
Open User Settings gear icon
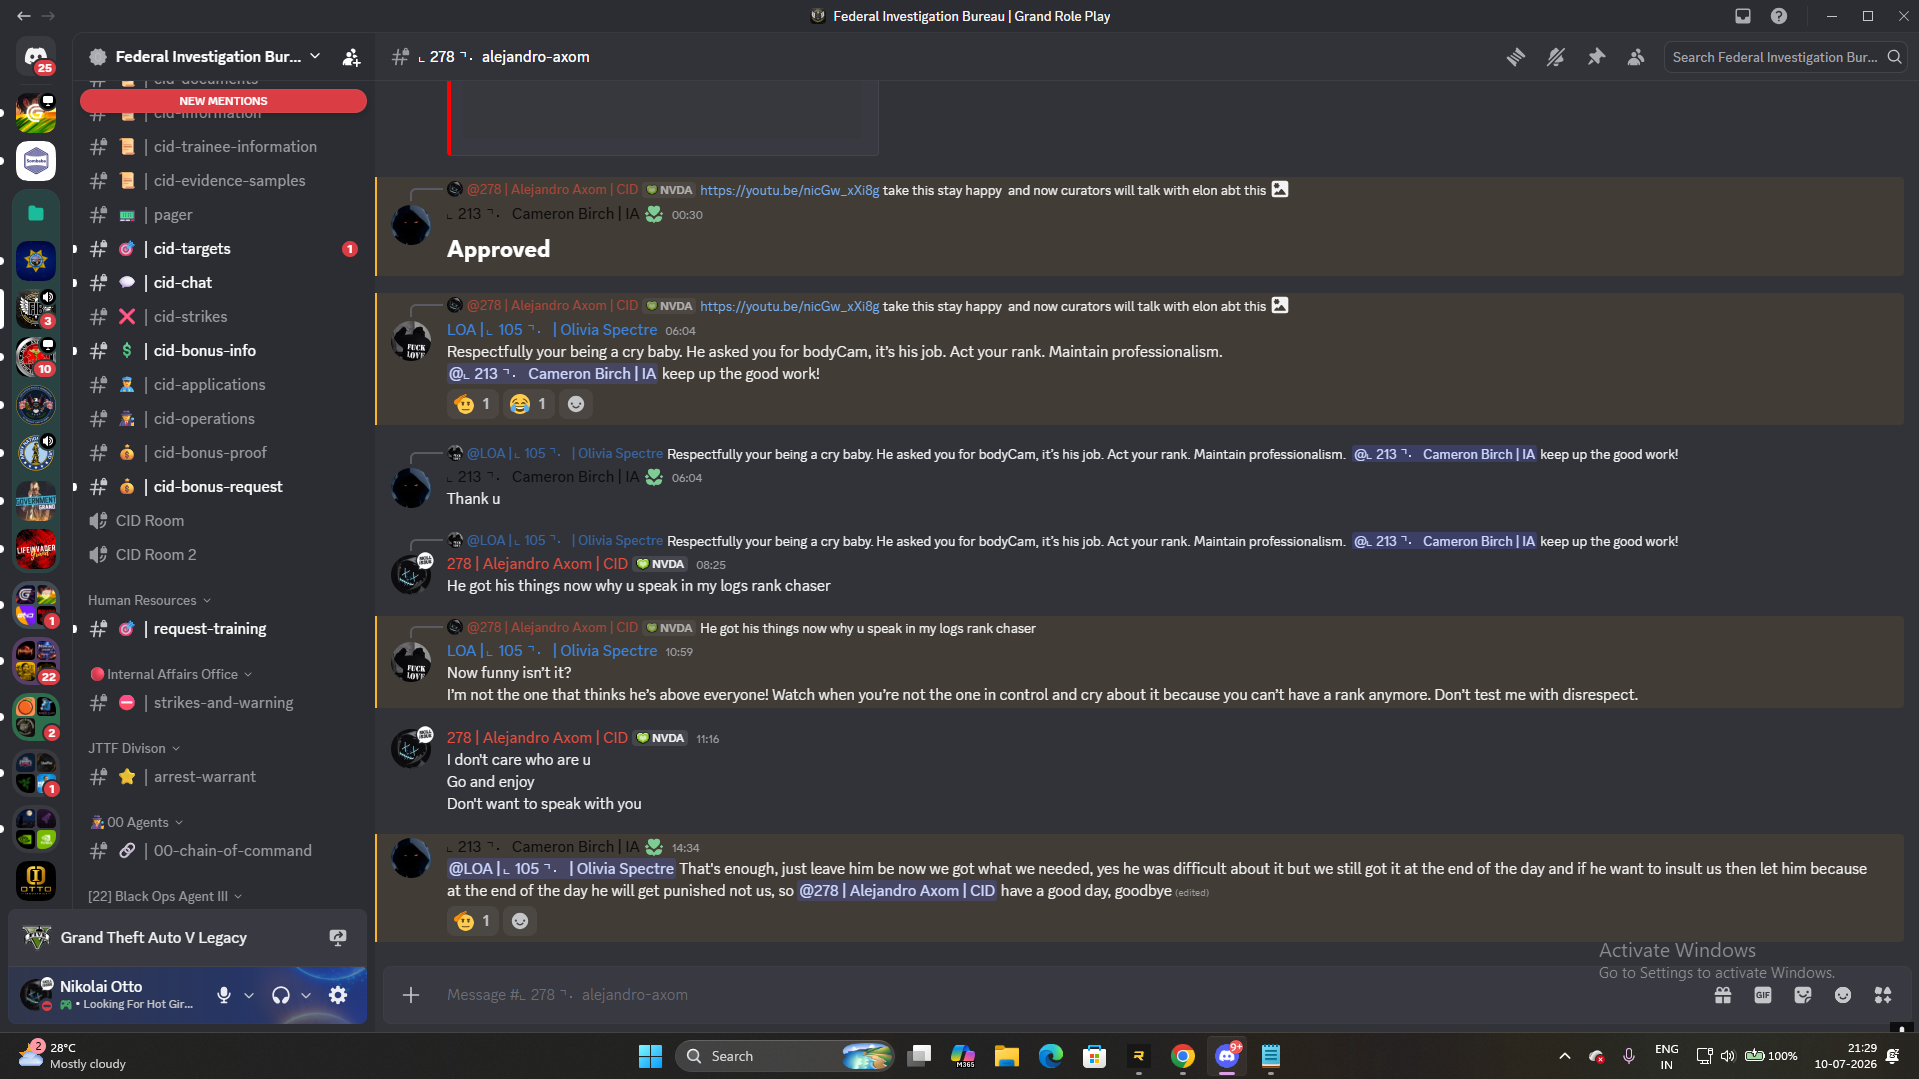click(338, 995)
